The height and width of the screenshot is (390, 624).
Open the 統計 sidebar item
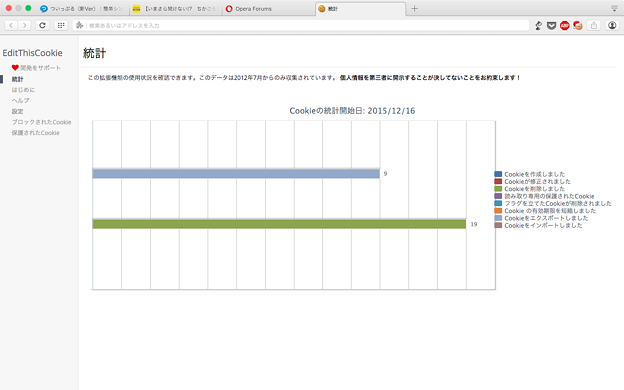[x=18, y=79]
